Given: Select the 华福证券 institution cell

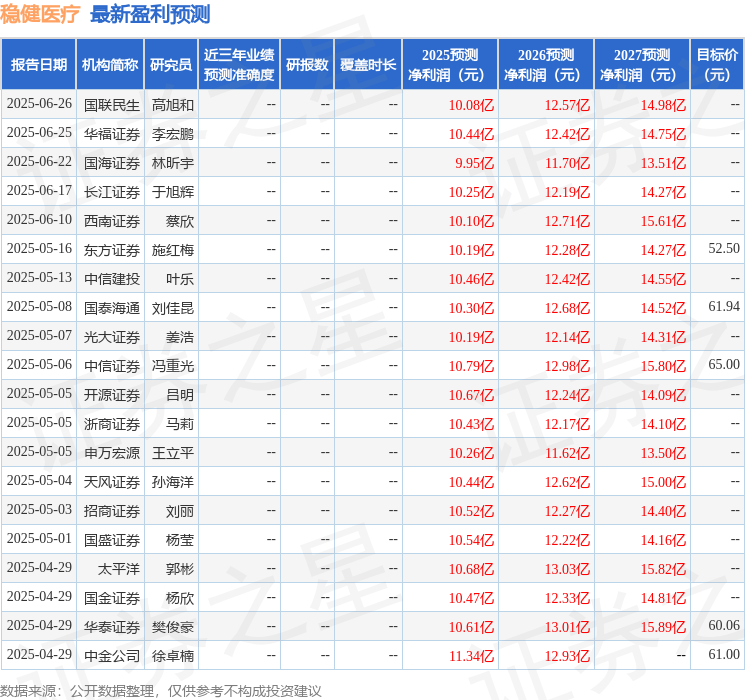Looking at the screenshot, I should (x=112, y=134).
